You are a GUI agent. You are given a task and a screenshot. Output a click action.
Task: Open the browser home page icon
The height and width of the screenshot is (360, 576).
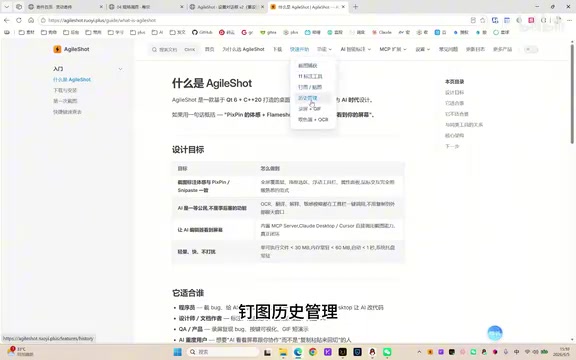pyautogui.click(x=31, y=20)
